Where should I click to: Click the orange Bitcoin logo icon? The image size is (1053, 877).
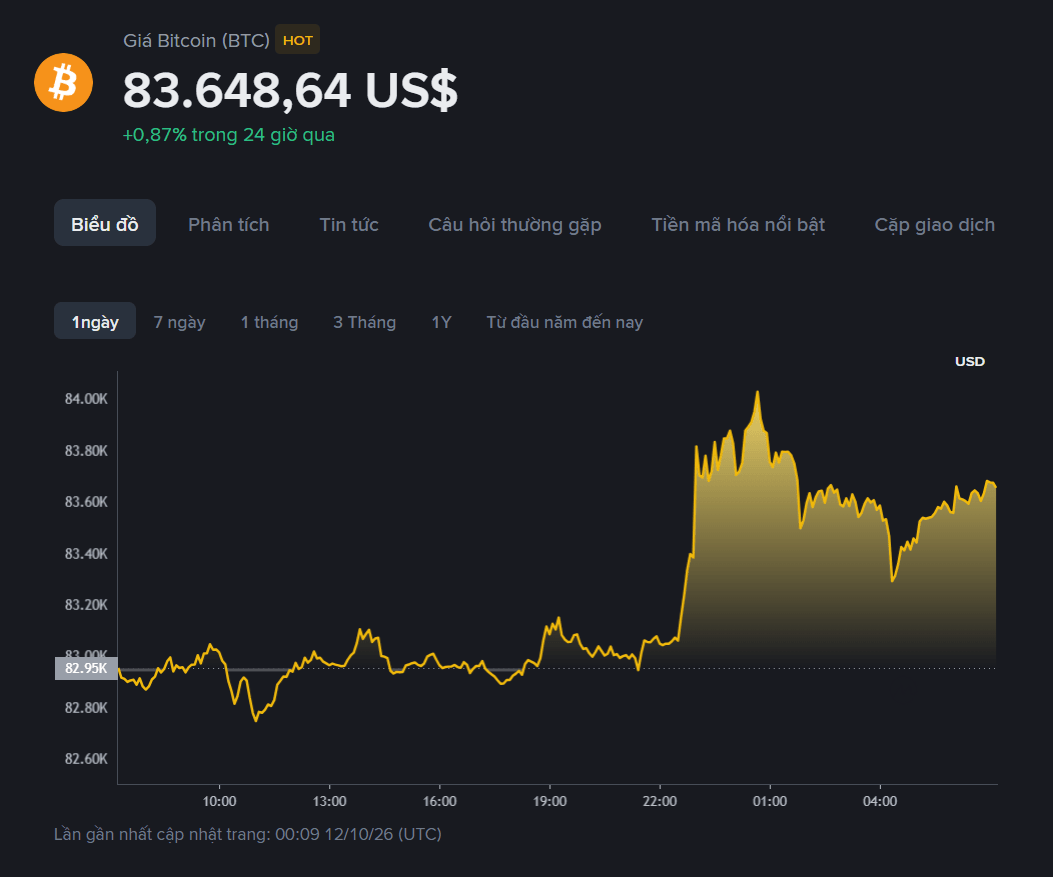[x=64, y=83]
